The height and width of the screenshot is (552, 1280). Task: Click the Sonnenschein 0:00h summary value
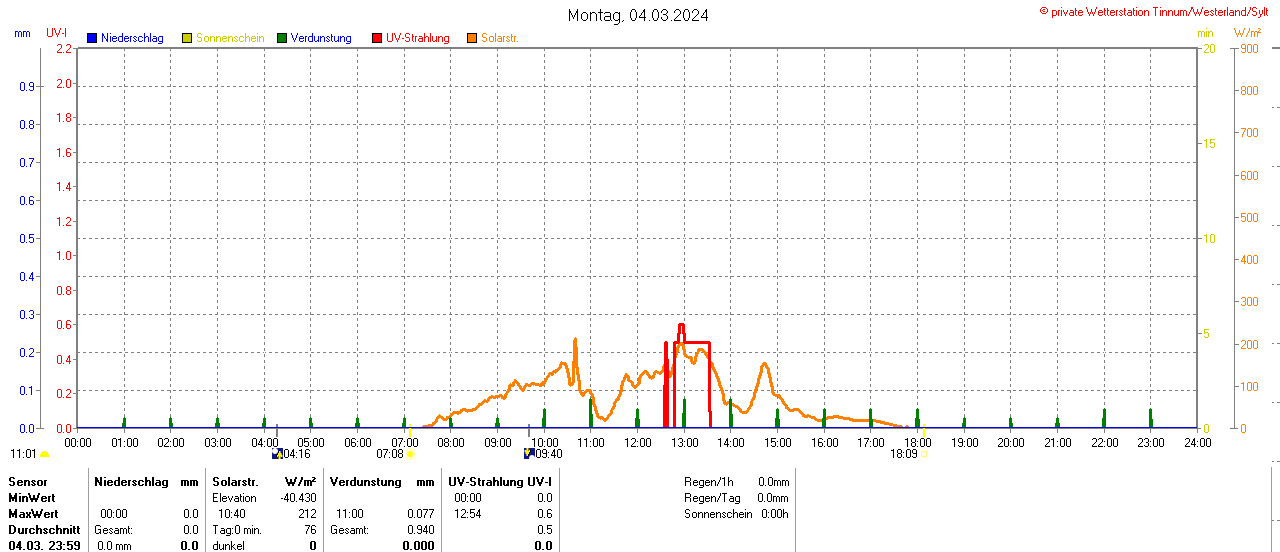(774, 514)
